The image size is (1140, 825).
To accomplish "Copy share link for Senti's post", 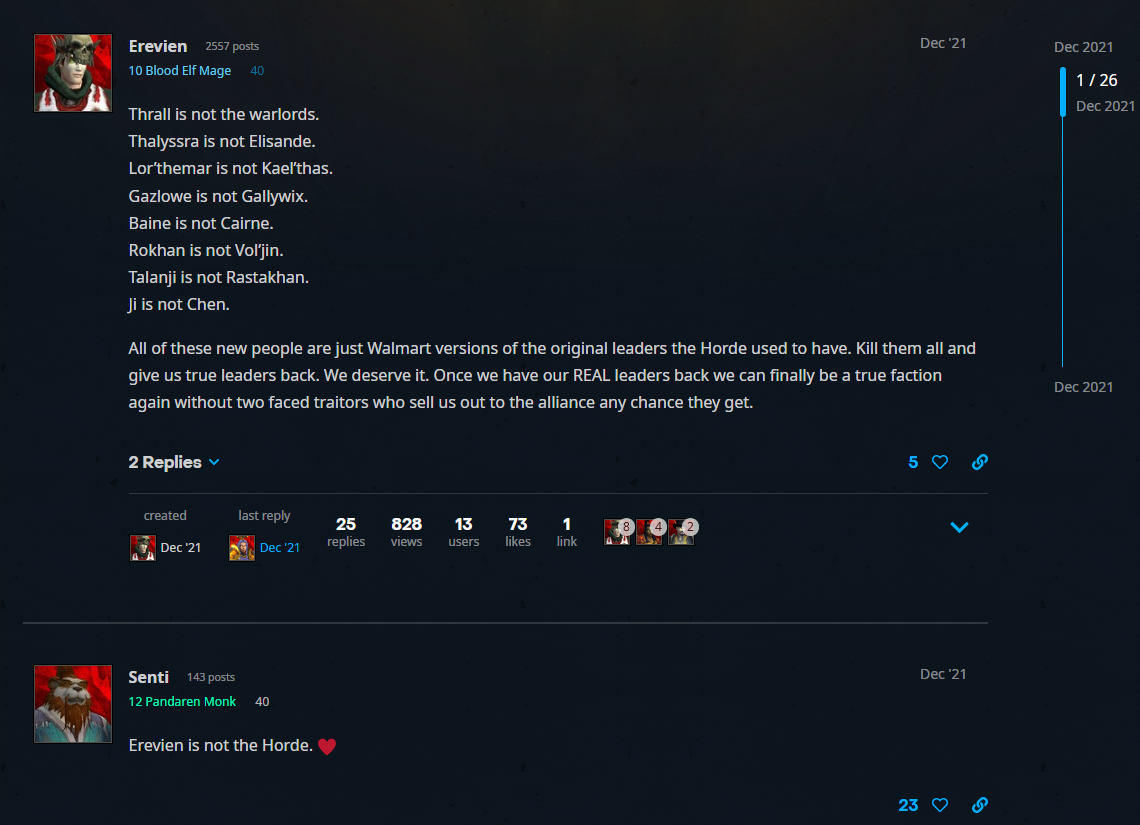I will (x=980, y=805).
